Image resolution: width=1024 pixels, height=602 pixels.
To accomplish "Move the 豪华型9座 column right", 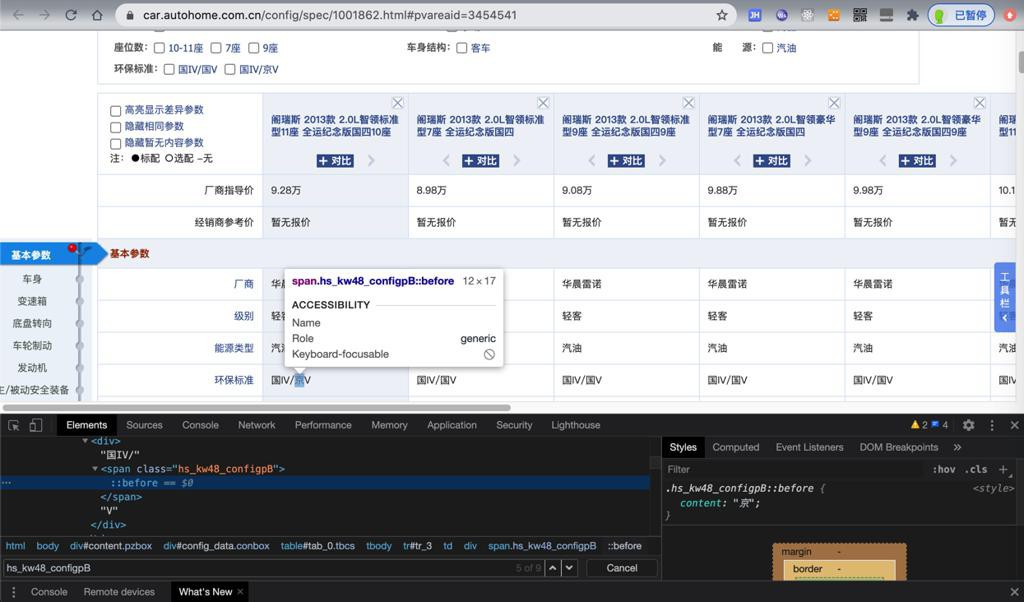I will pos(953,161).
